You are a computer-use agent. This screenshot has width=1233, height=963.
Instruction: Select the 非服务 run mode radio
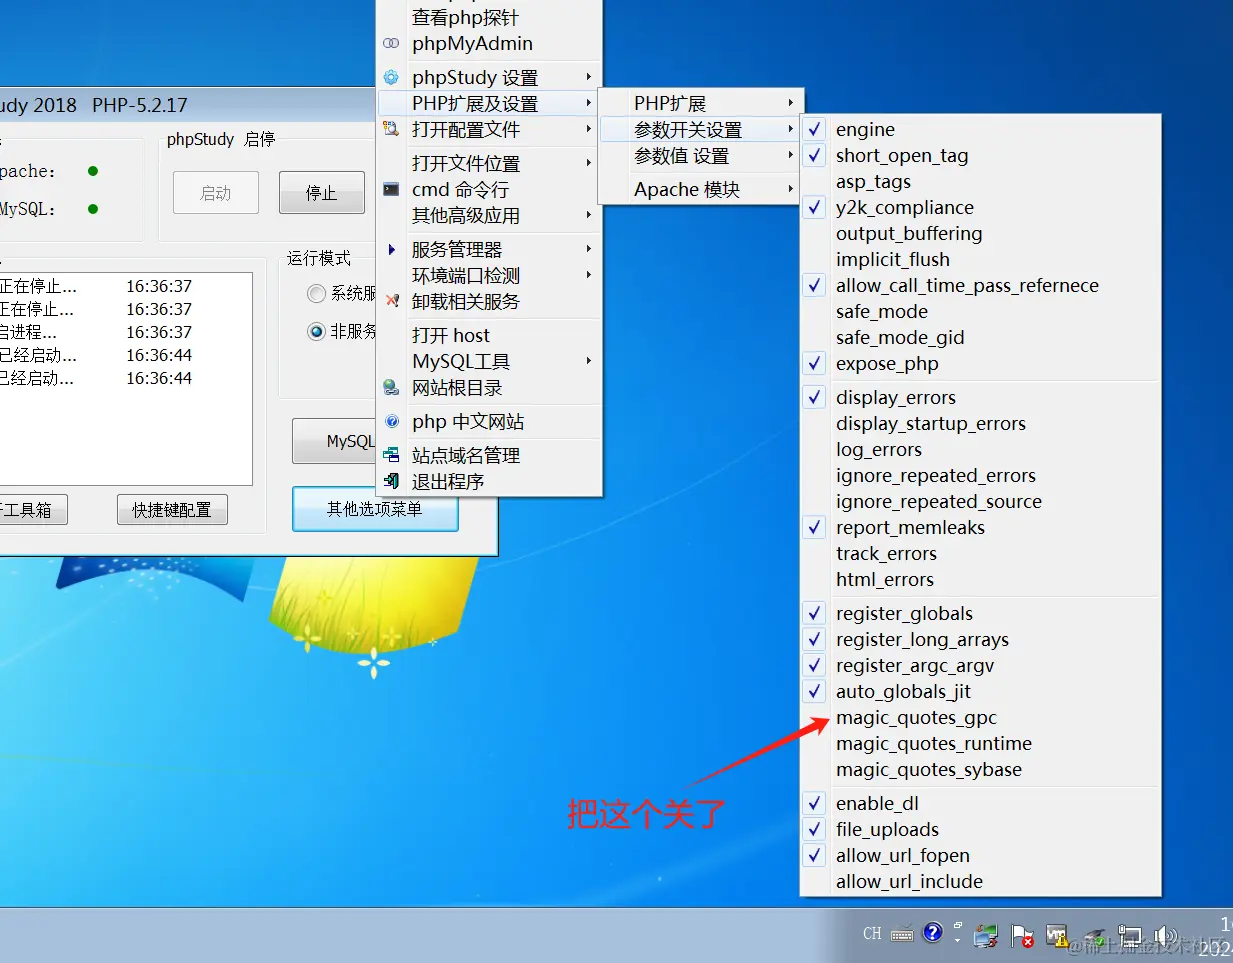(x=316, y=331)
